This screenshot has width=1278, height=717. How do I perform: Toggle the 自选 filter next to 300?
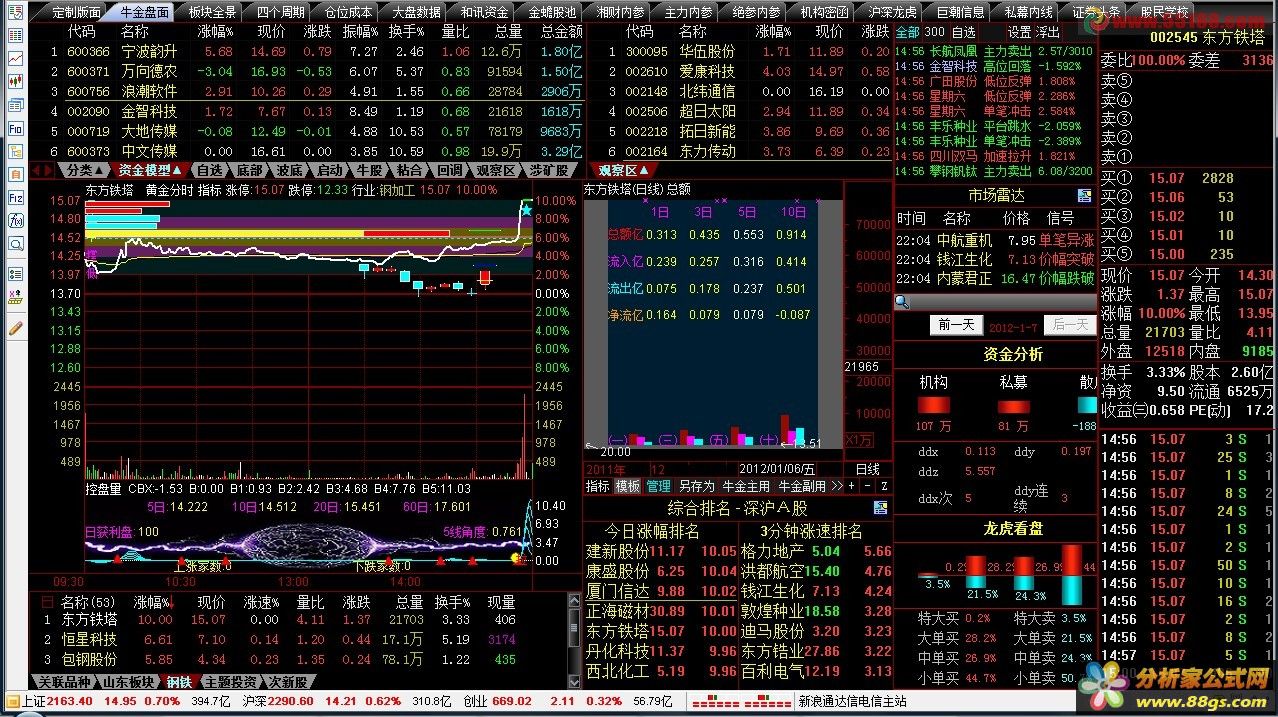963,32
